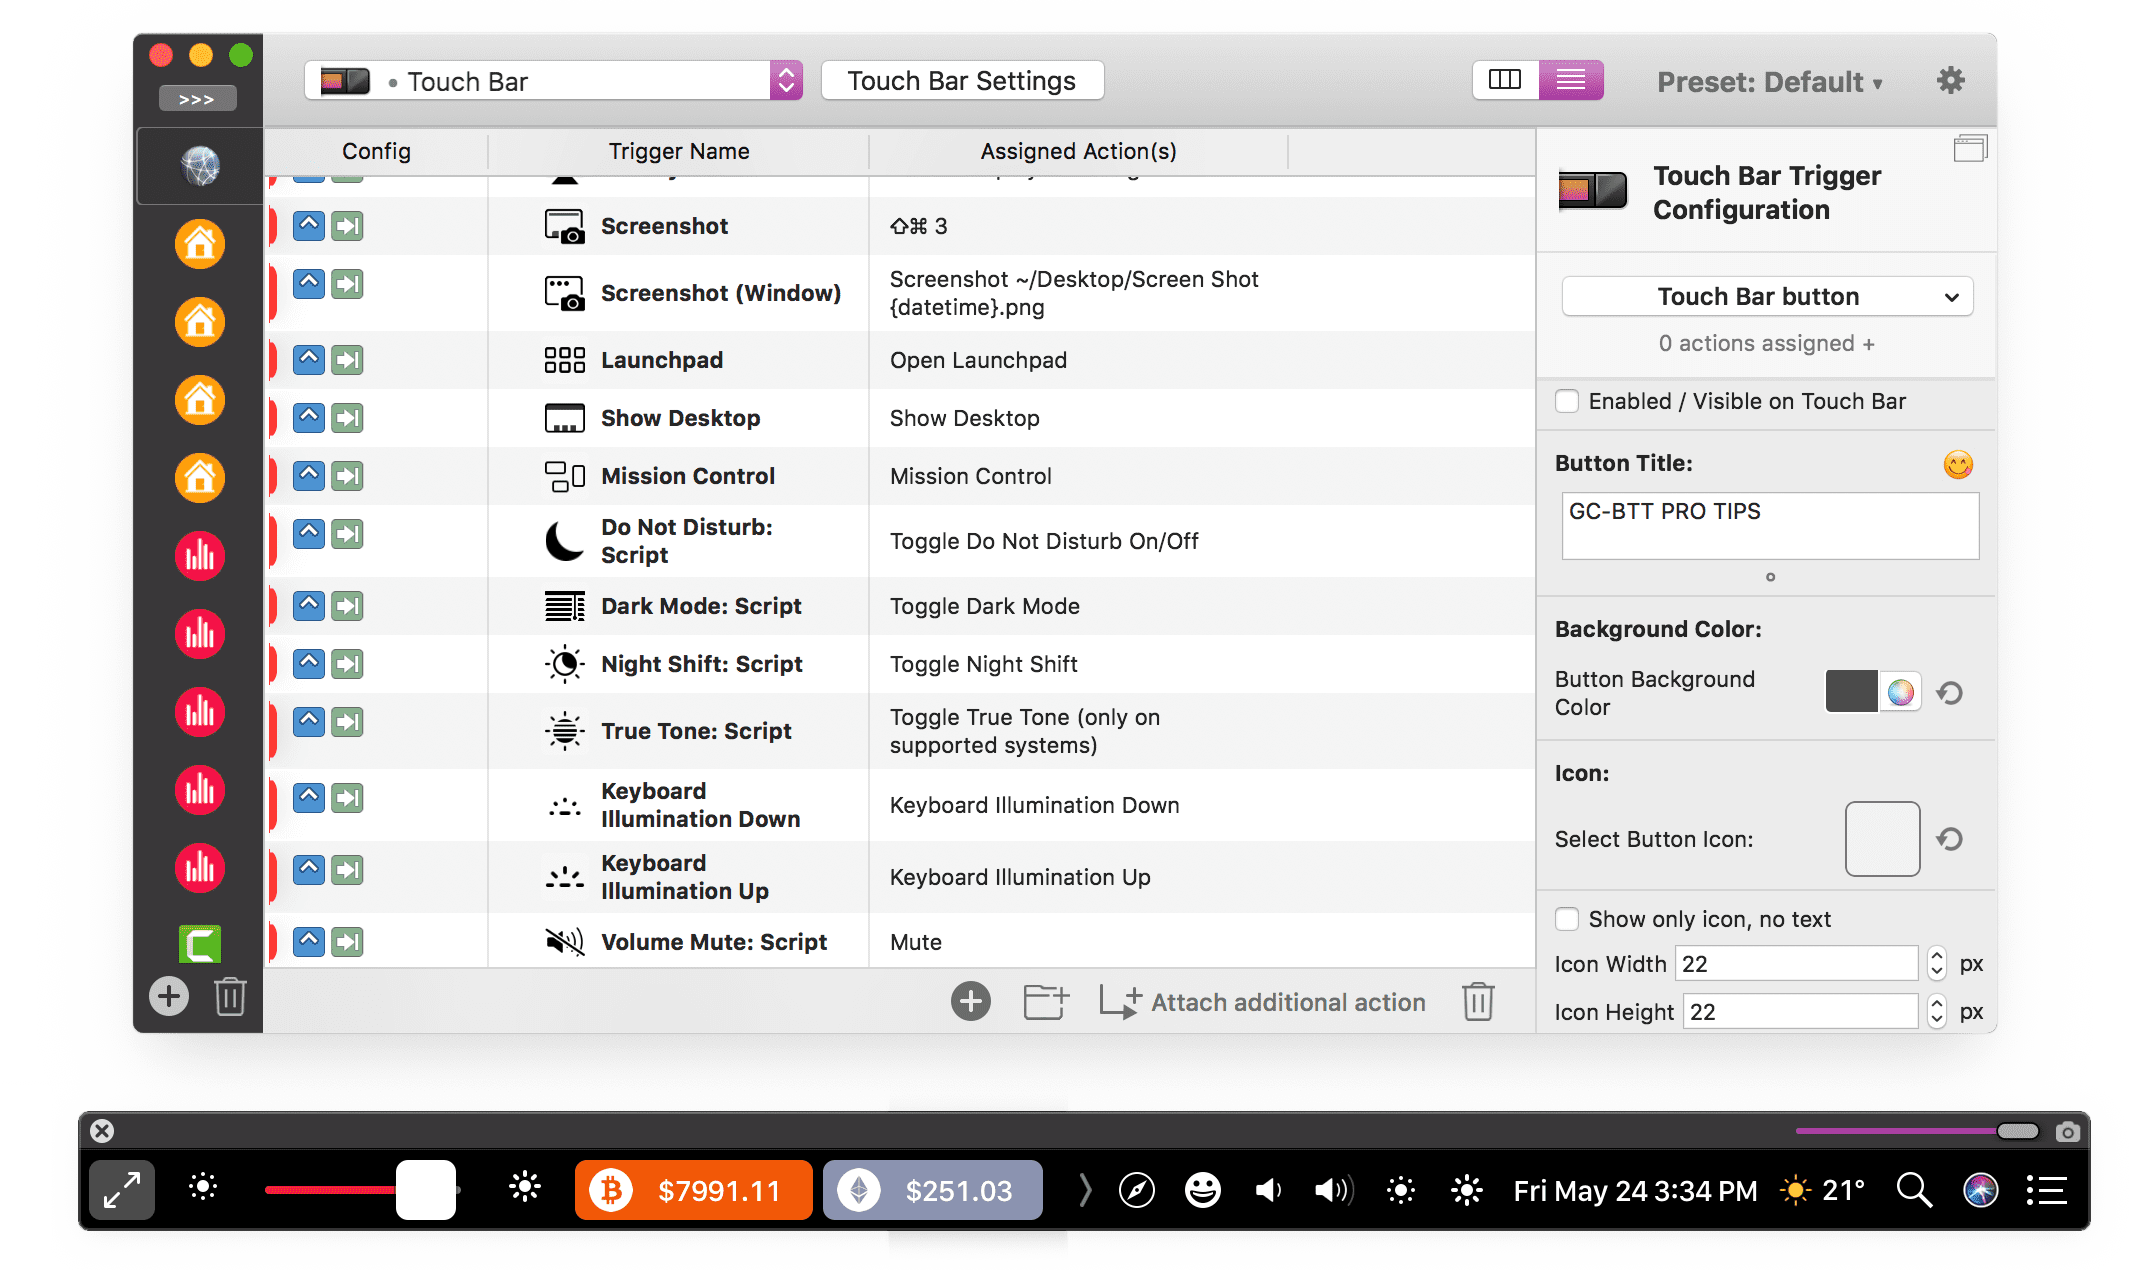This screenshot has width=2133, height=1270.
Task: Tap the brightness icon left of the red slider
Action: 203,1187
